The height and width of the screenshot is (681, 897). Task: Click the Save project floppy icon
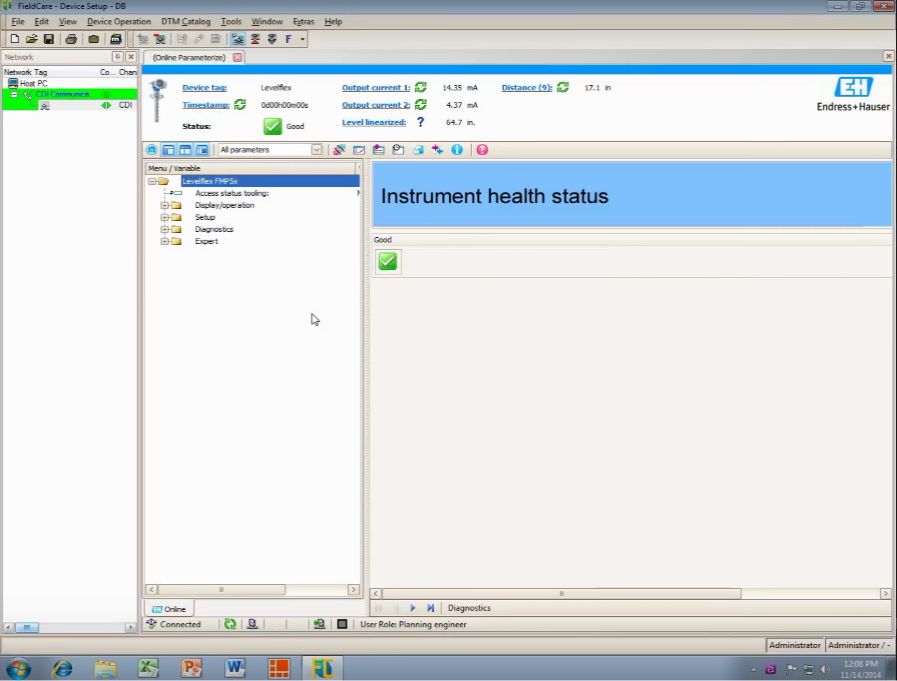click(x=49, y=39)
